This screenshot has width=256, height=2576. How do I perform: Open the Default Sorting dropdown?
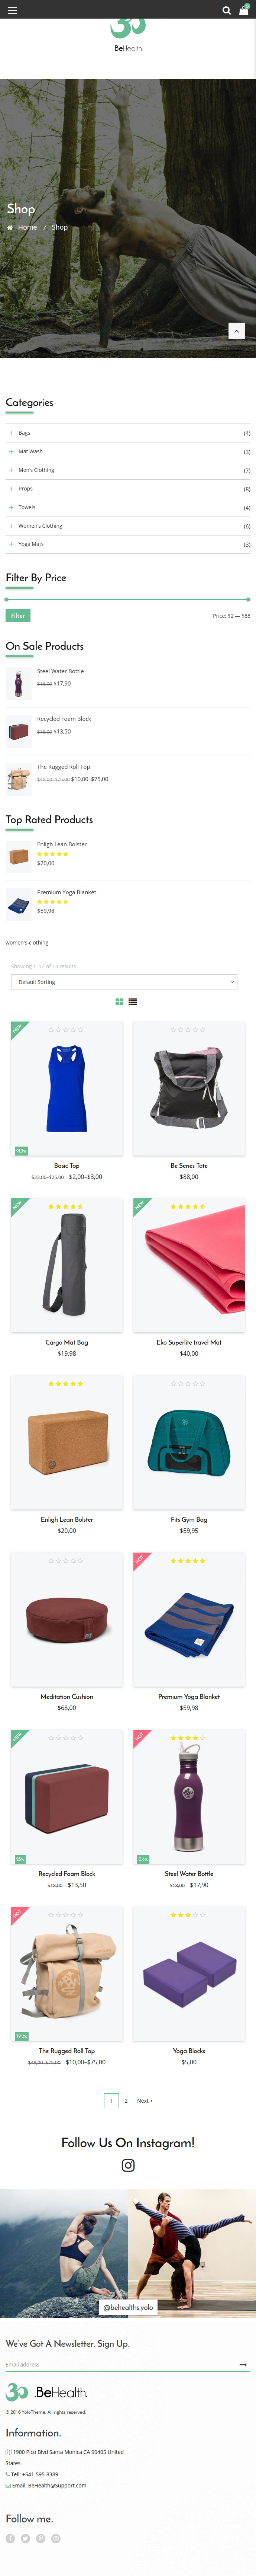point(125,982)
